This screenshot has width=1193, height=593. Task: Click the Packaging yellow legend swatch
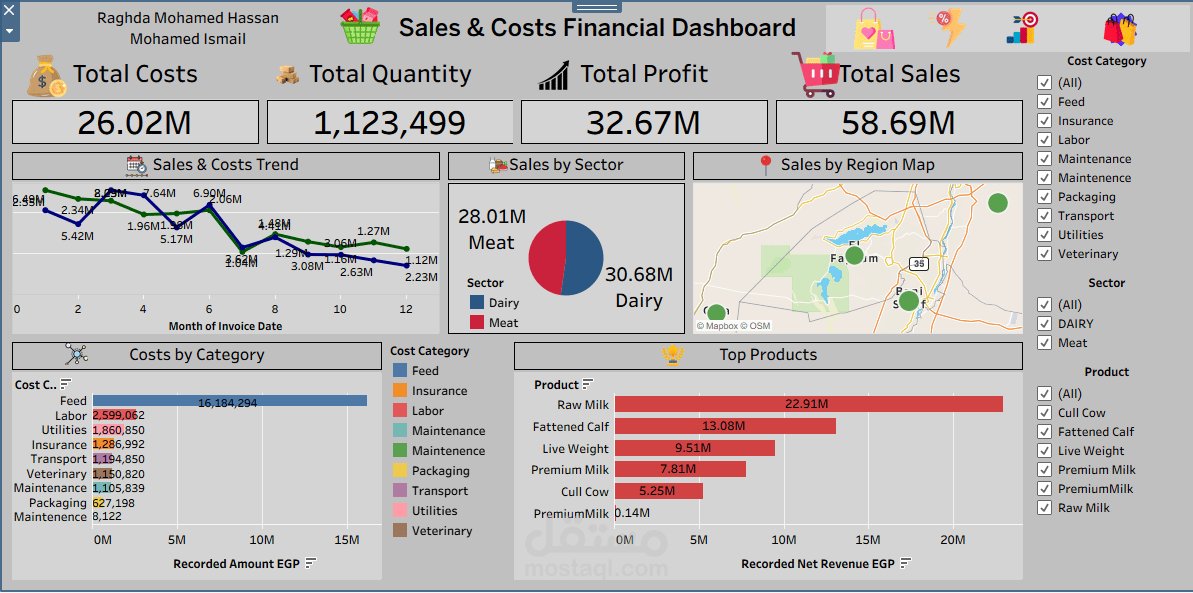[x=400, y=471]
